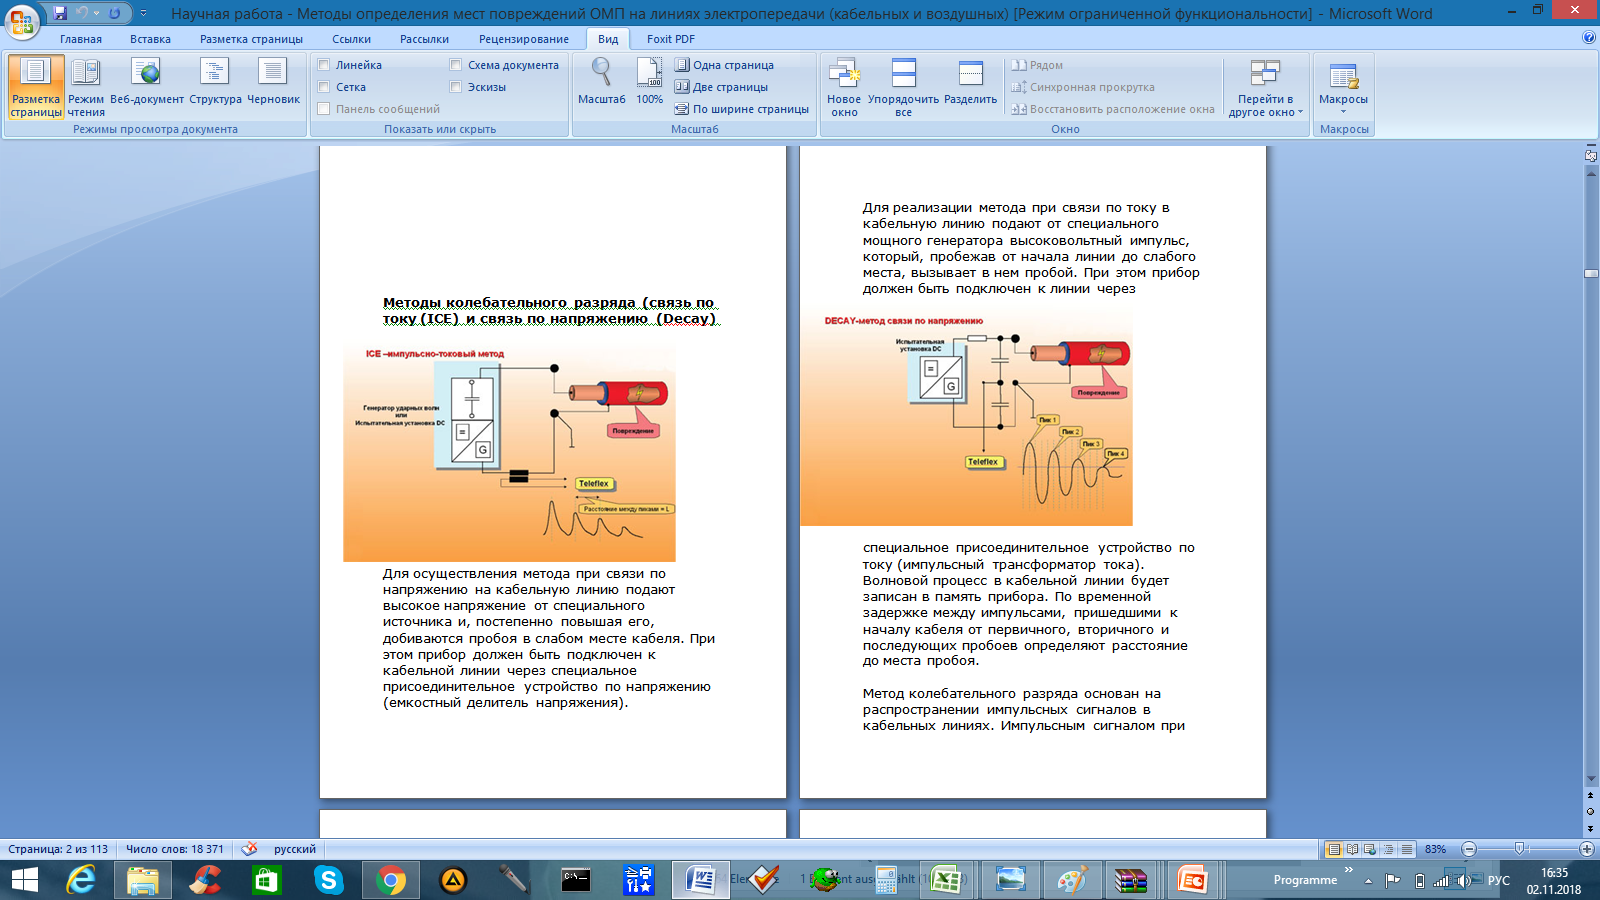Click zoom in plus button
Viewport: 1600px width, 900px height.
tap(1586, 849)
